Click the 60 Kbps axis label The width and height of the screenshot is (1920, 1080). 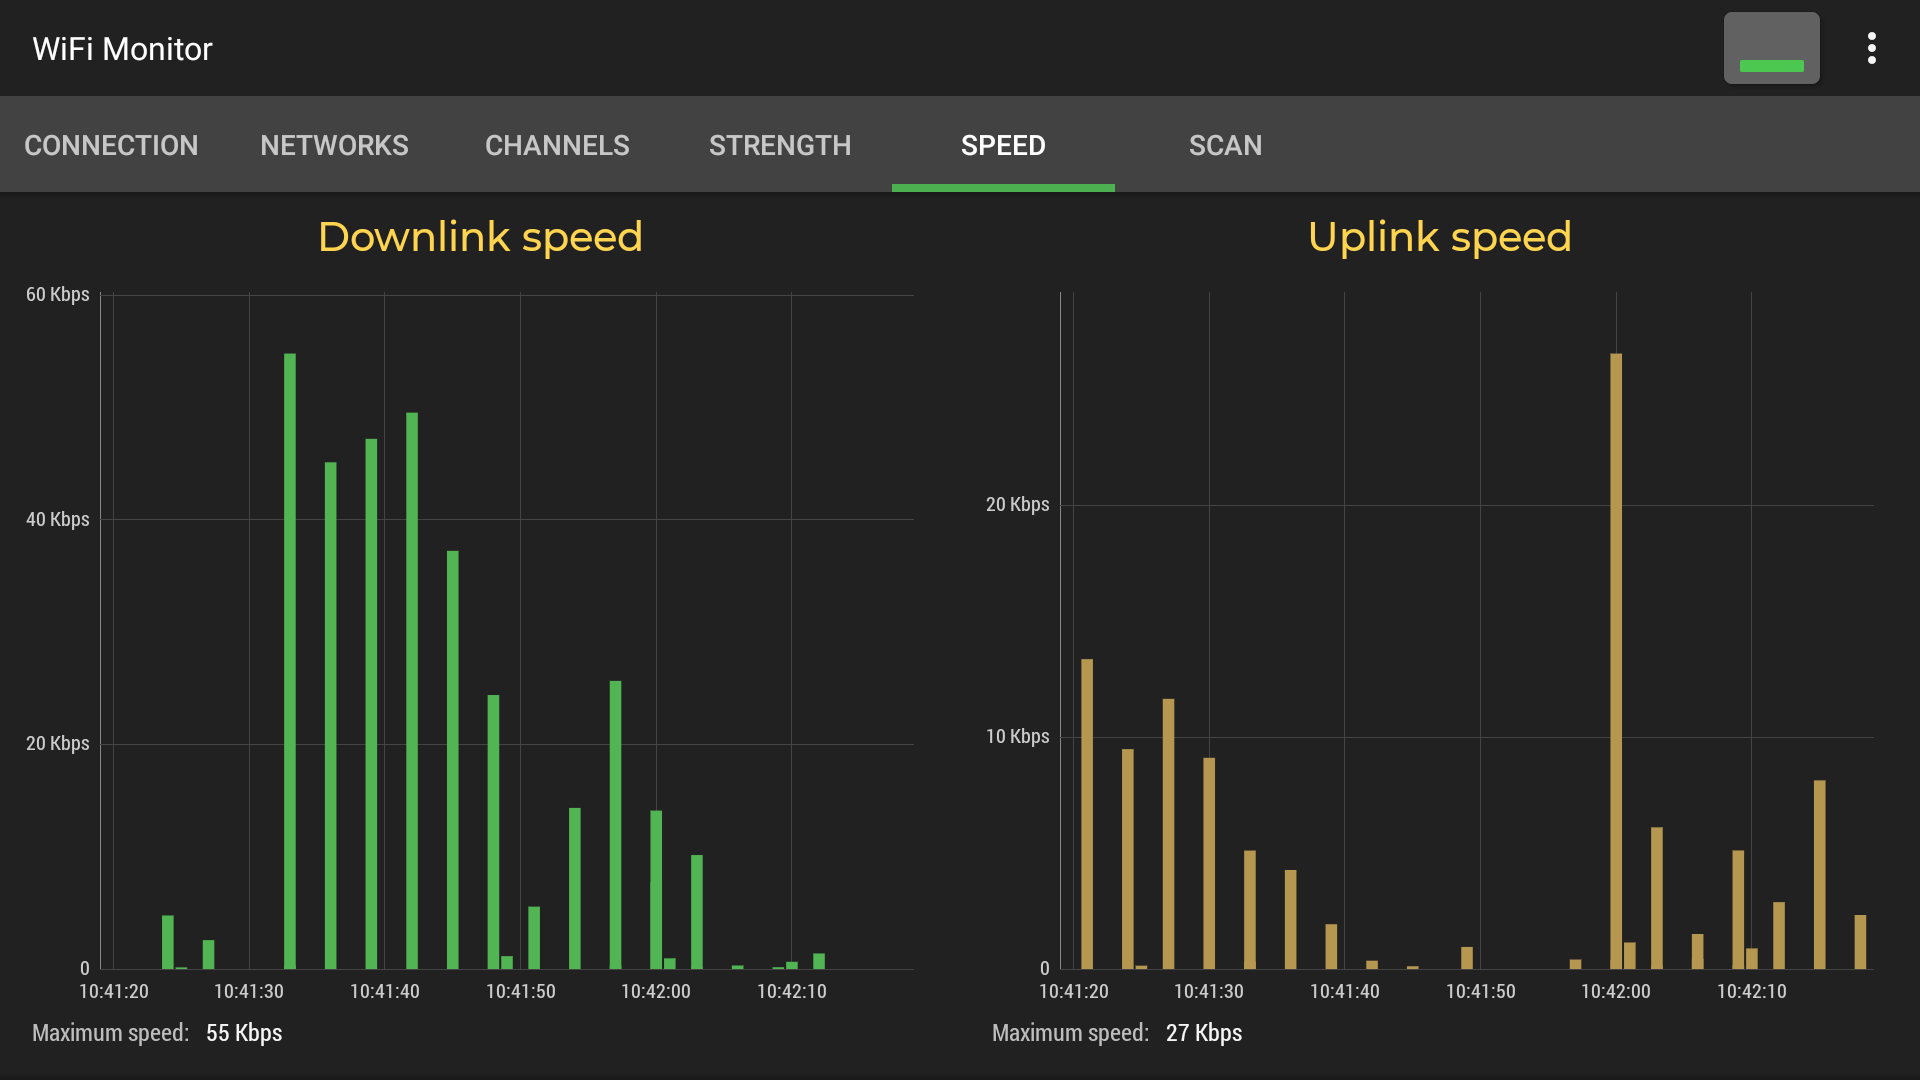[x=57, y=294]
